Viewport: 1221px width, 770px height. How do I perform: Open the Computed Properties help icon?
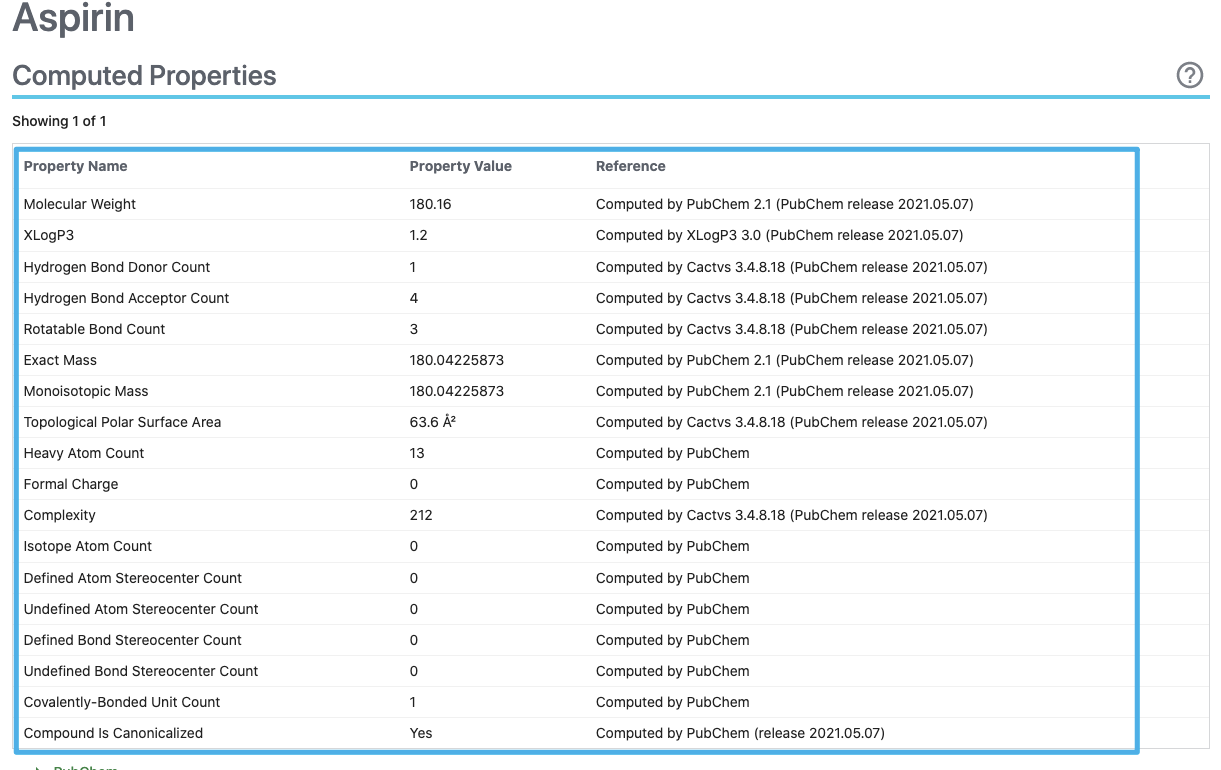[1189, 75]
